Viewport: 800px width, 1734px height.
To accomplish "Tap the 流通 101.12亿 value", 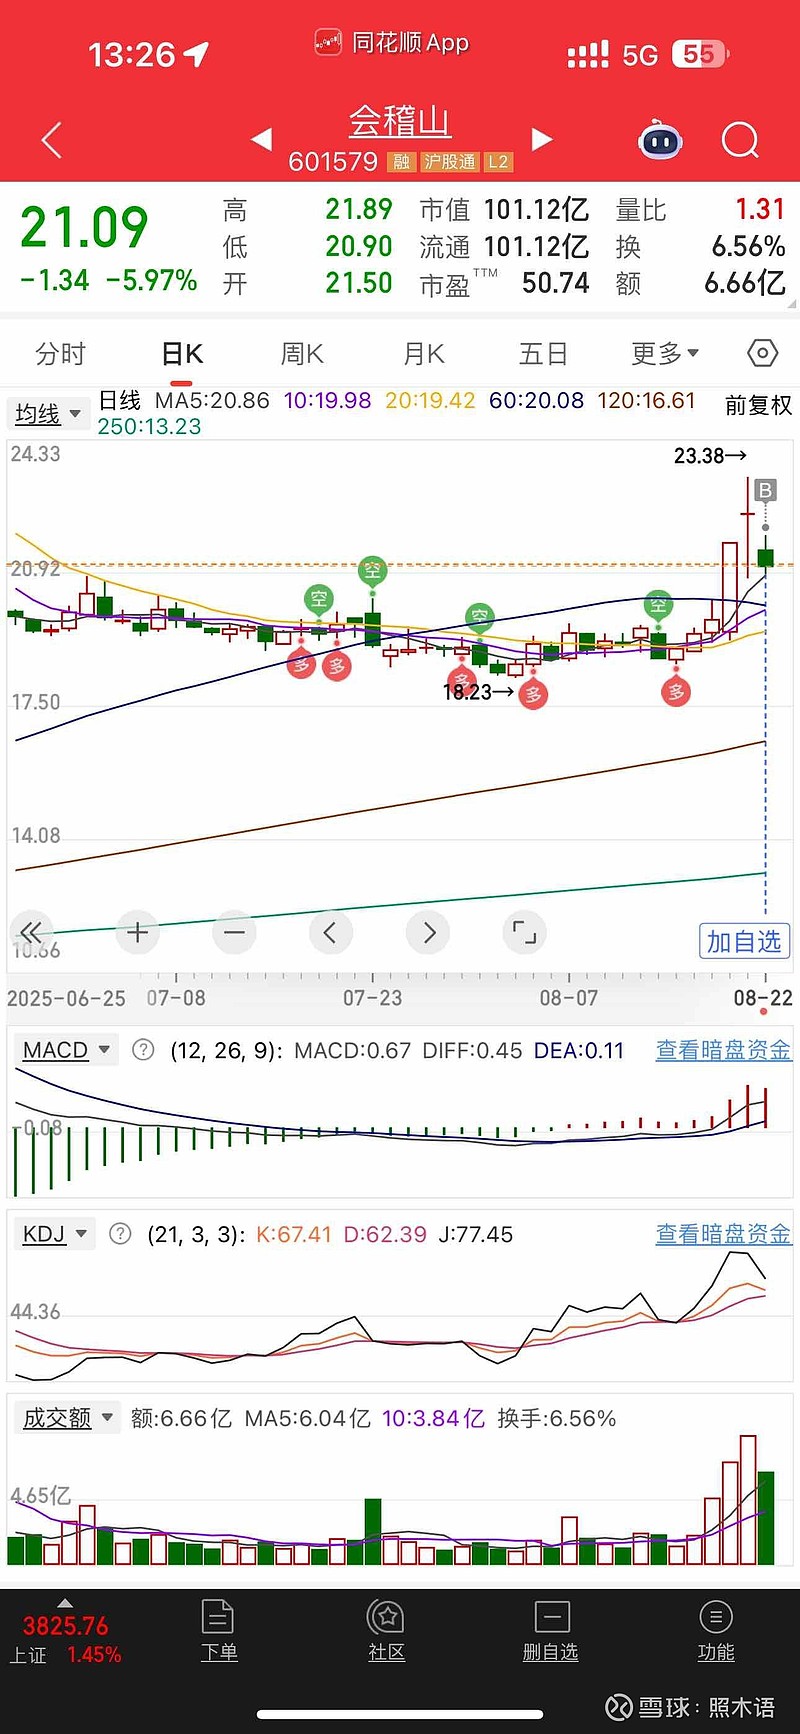I will pos(504,247).
